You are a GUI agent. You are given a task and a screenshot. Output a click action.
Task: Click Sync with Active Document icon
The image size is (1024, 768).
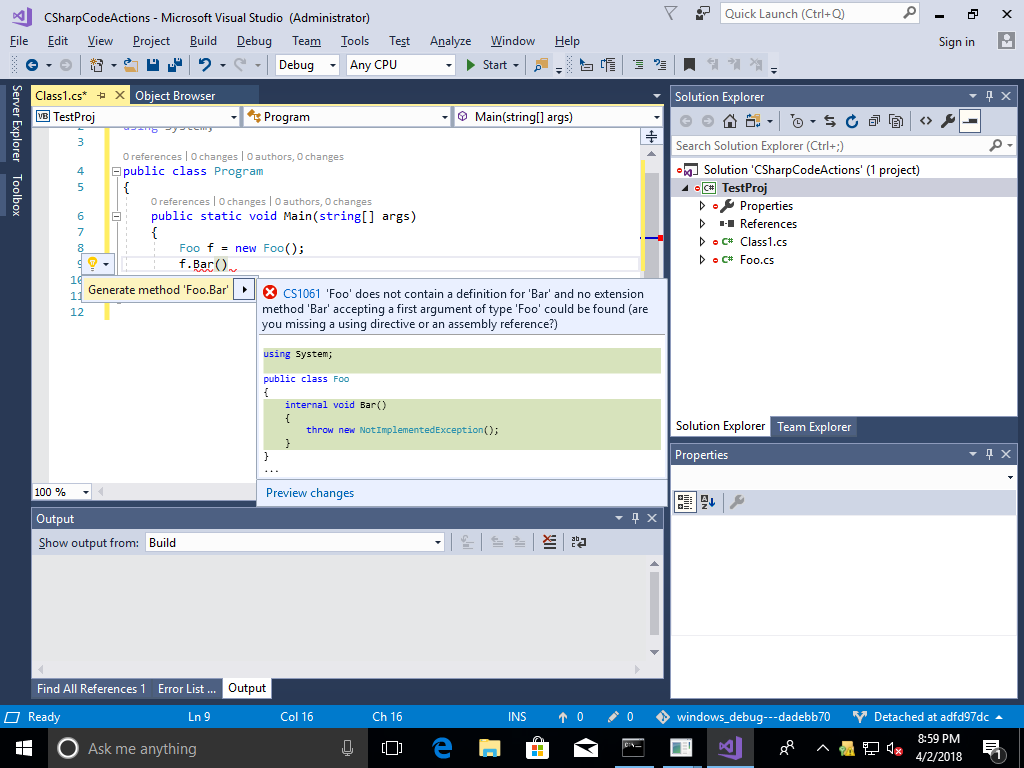(830, 121)
